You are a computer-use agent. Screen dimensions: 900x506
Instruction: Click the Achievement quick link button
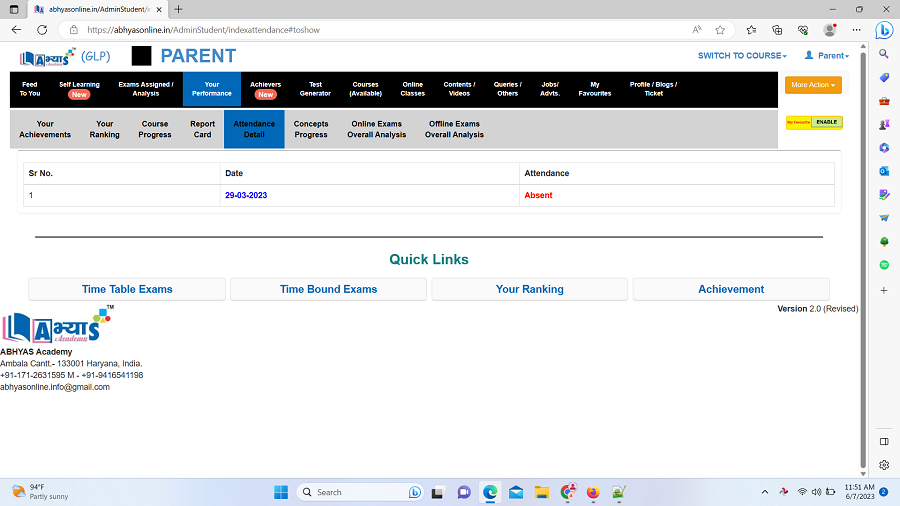point(731,289)
